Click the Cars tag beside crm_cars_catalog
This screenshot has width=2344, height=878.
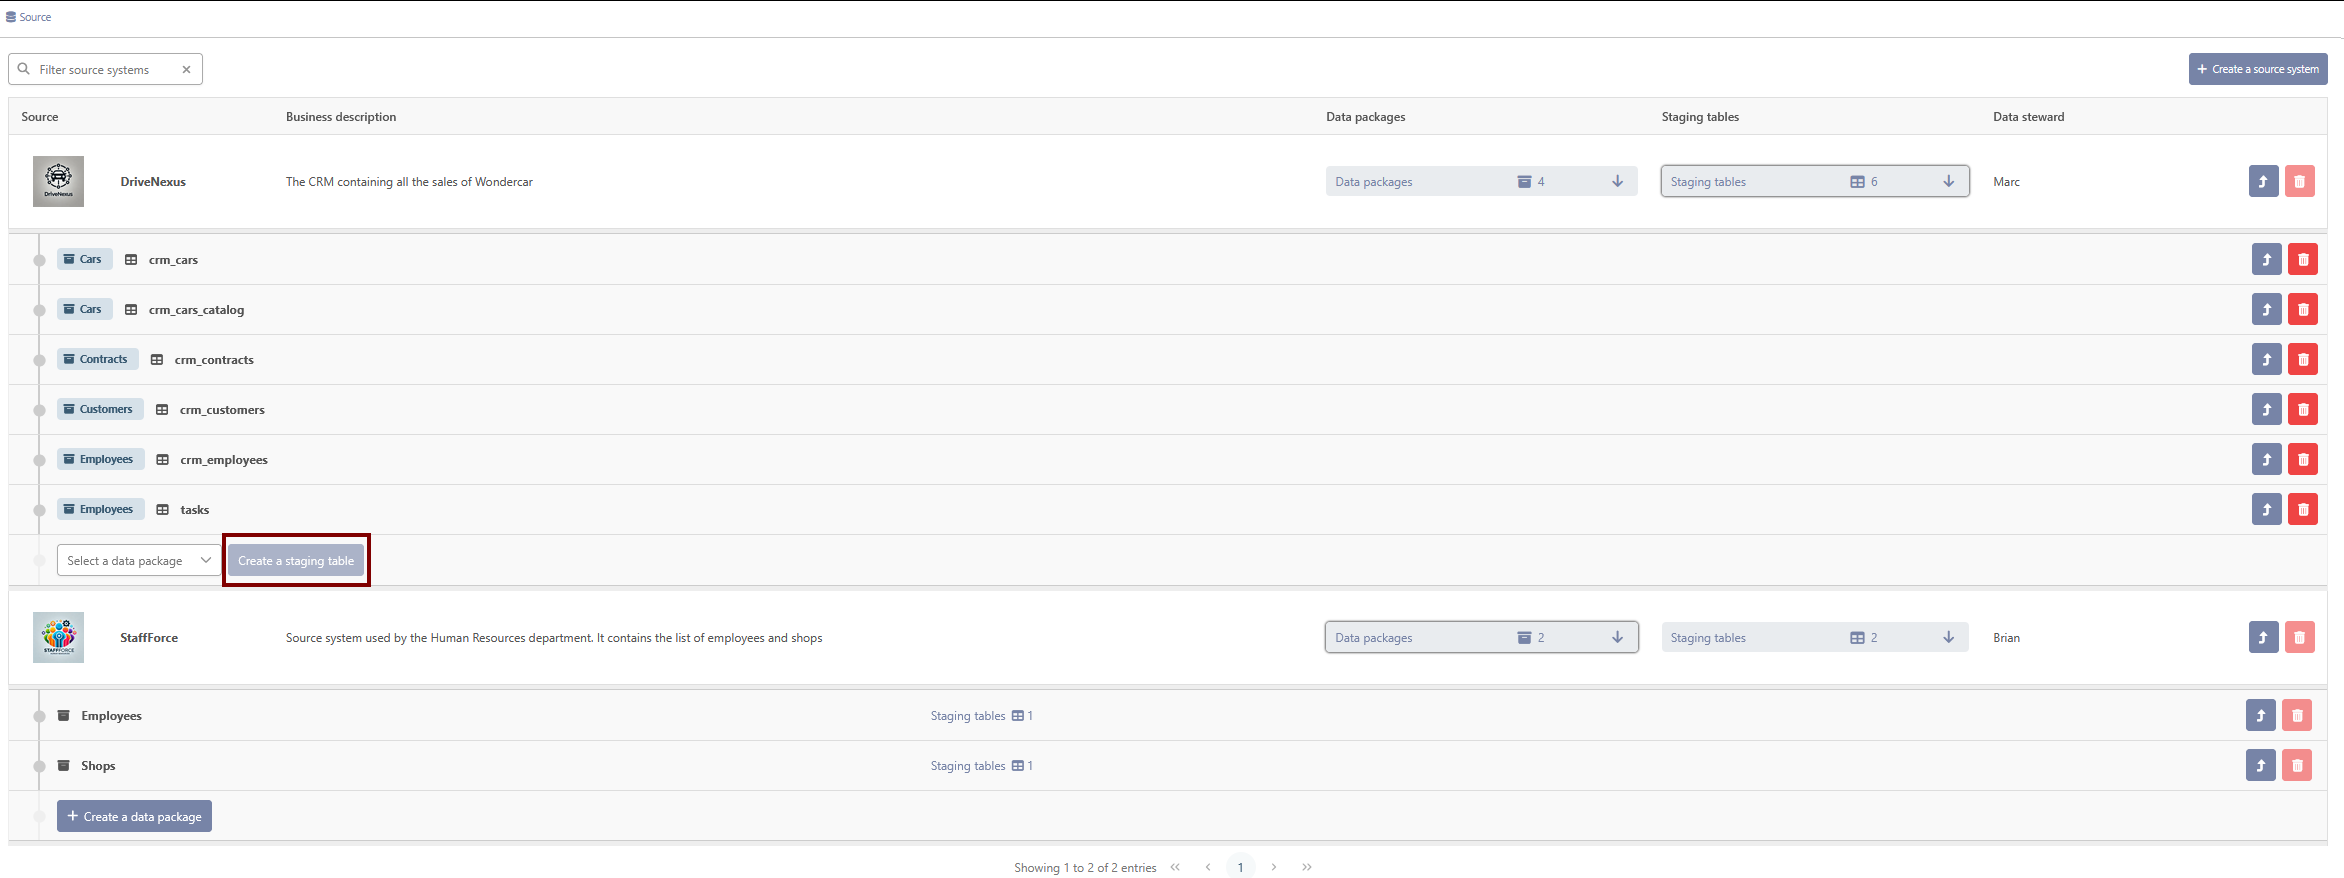(84, 309)
